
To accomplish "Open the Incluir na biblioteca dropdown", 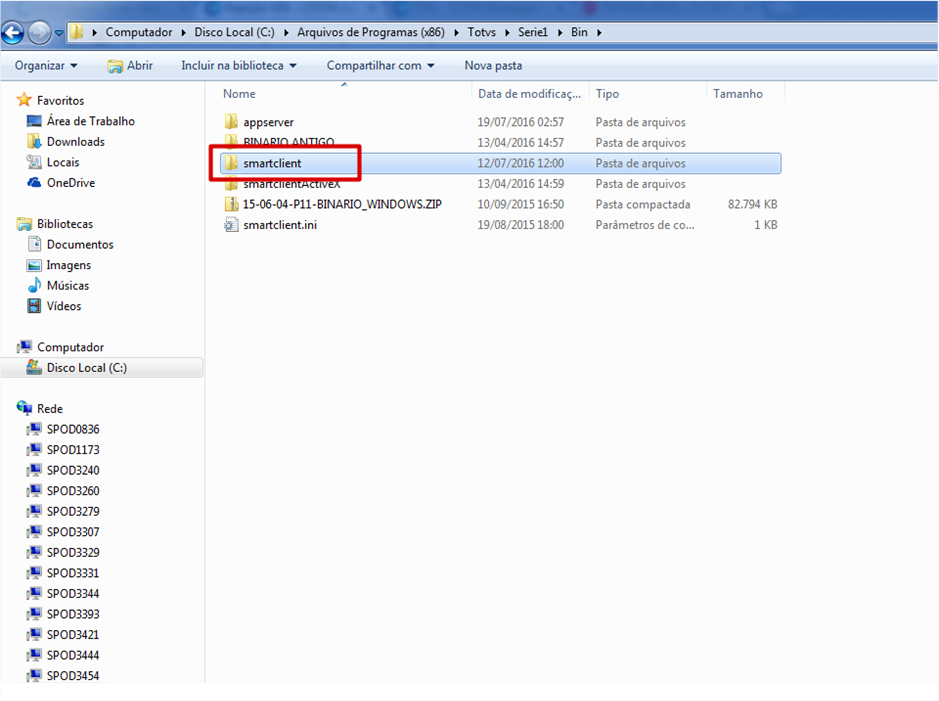I will click(239, 66).
